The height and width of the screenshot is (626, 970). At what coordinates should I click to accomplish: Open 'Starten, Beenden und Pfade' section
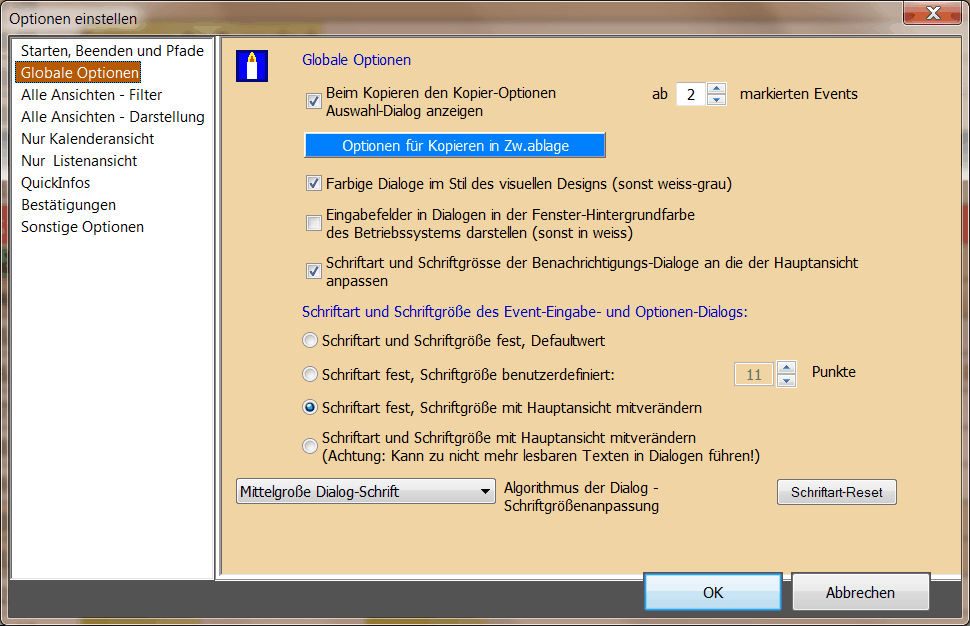tap(112, 51)
